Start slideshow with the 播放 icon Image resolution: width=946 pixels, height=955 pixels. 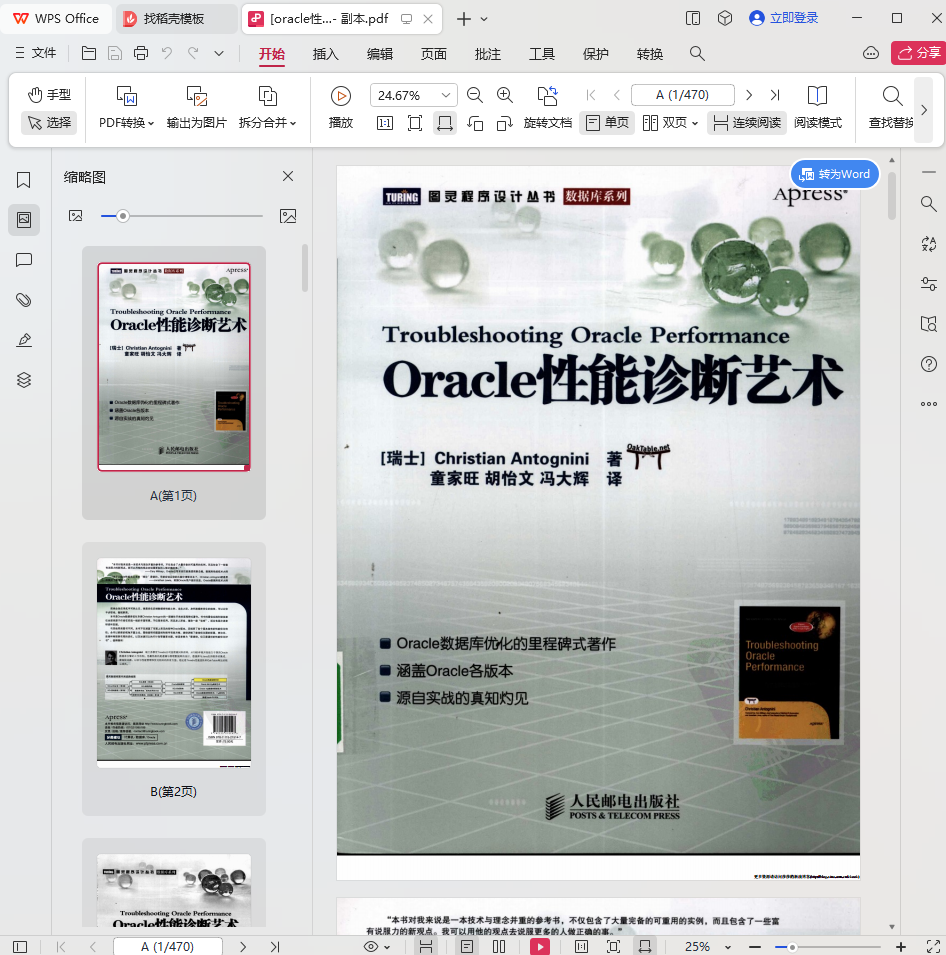click(341, 96)
